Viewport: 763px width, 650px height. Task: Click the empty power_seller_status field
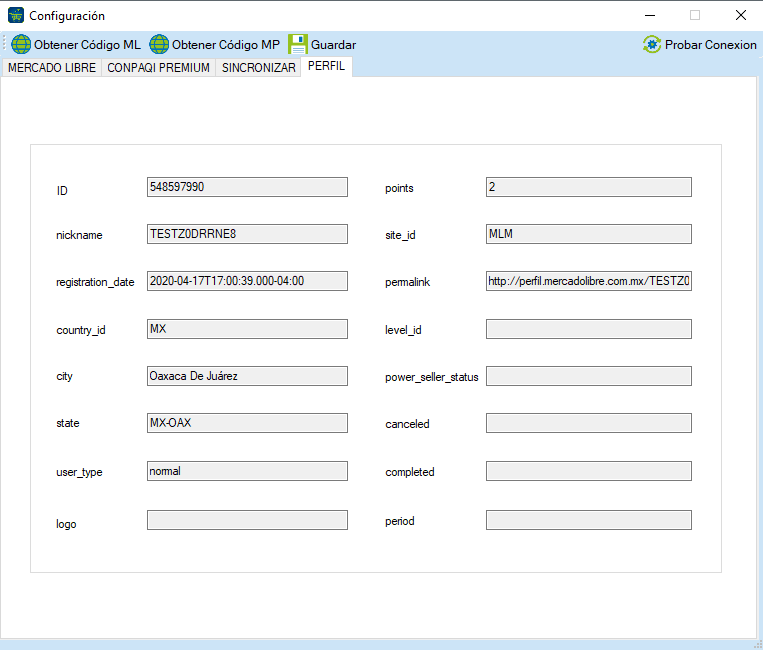589,376
